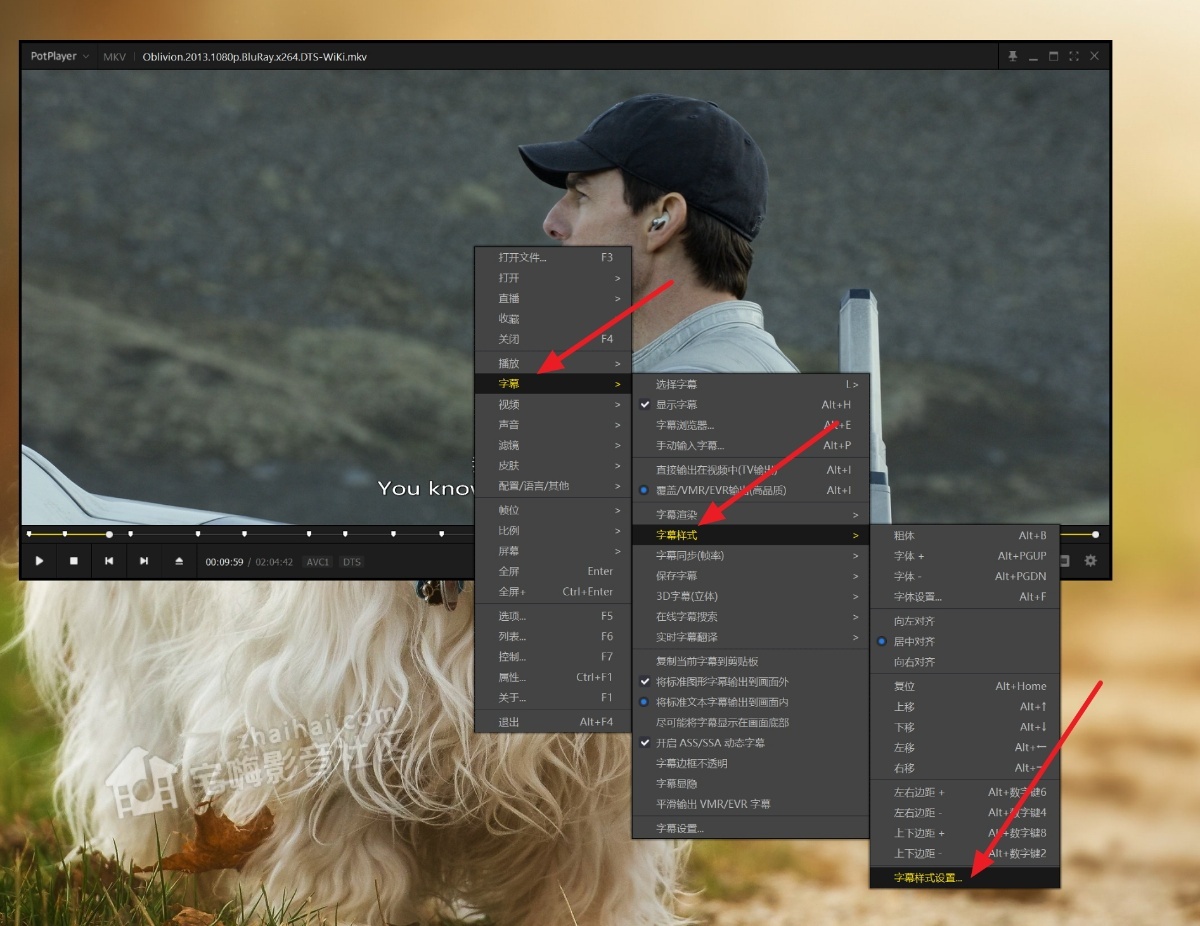1200x926 pixels.
Task: Choose 向左对齐 alignment option
Action: point(965,621)
